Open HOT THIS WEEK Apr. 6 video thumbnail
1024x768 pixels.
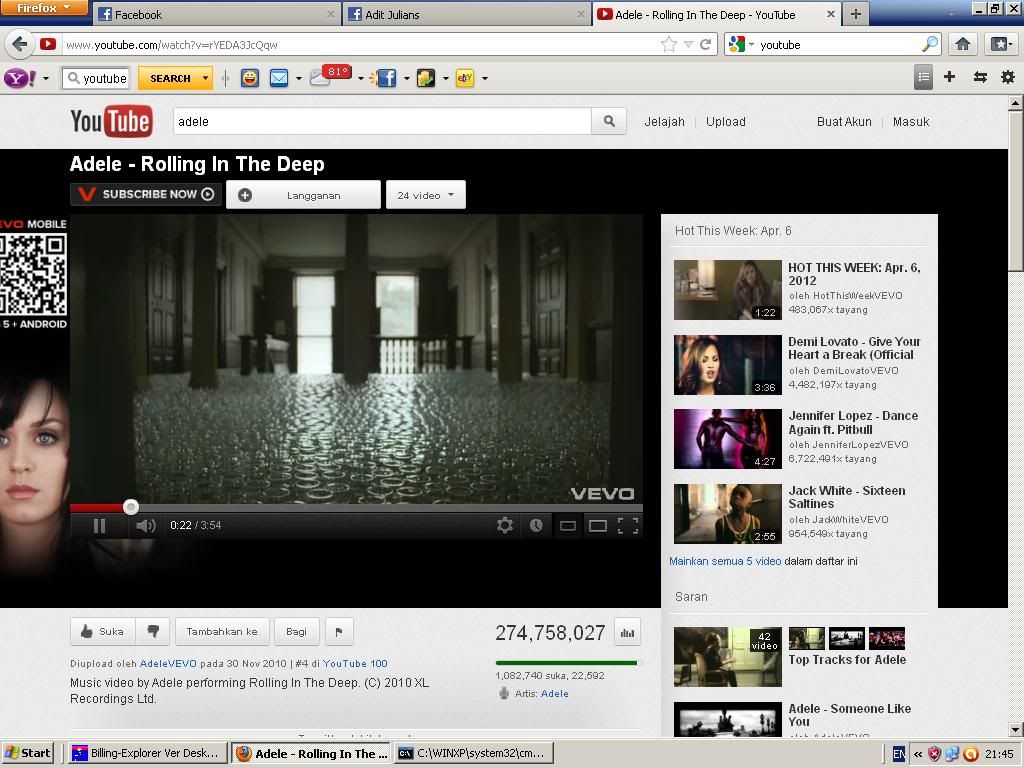point(728,289)
